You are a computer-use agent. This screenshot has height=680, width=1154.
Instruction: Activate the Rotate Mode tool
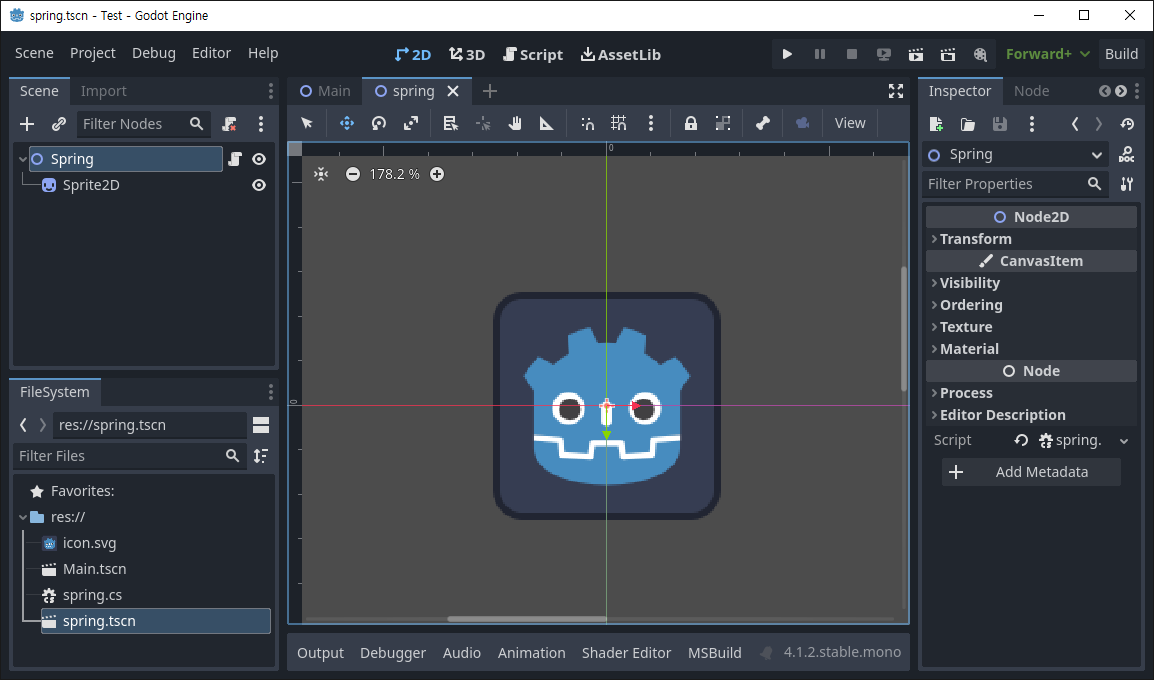(379, 123)
